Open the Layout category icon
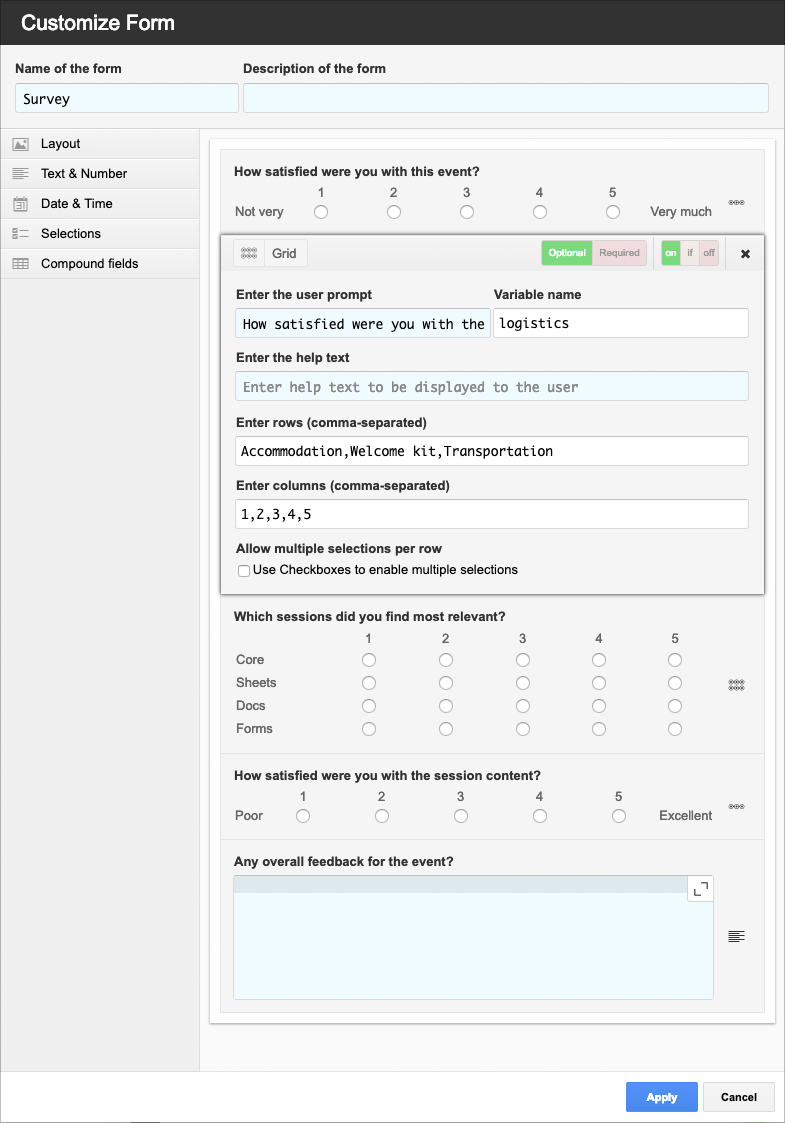The image size is (785, 1123). [x=21, y=144]
